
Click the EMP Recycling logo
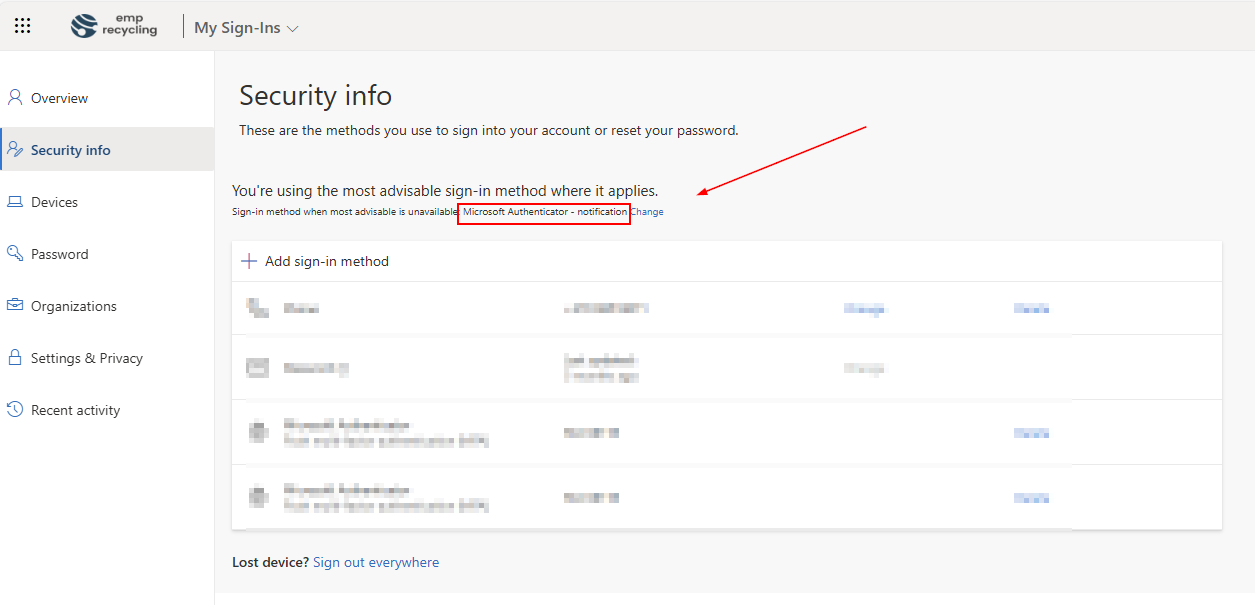pyautogui.click(x=115, y=27)
